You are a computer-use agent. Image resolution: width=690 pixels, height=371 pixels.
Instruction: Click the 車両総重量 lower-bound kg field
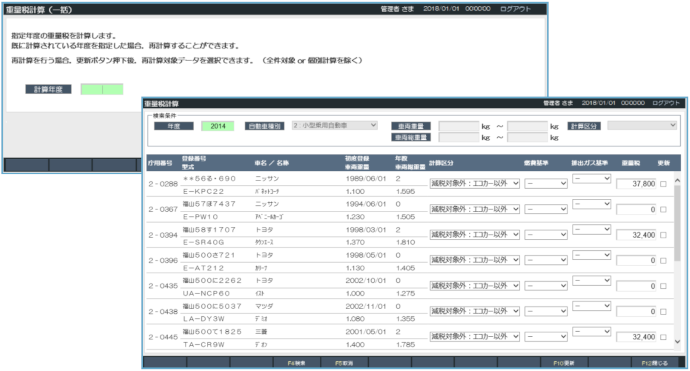point(459,138)
